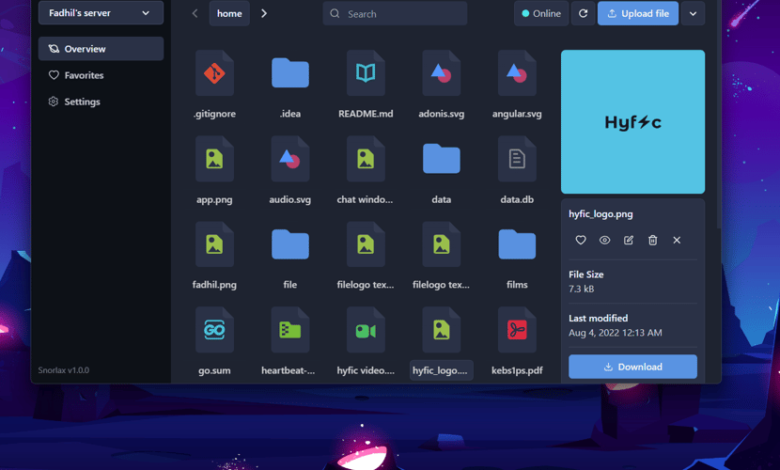The width and height of the screenshot is (780, 470).
Task: Expand the dropdown next to Upload file
Action: [x=693, y=13]
